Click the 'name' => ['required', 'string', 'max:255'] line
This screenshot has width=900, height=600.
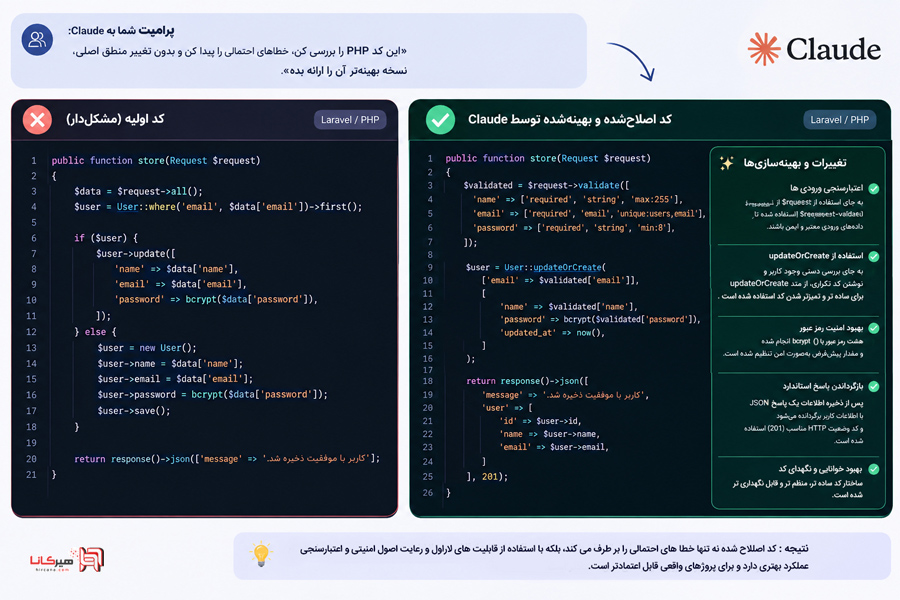point(577,200)
